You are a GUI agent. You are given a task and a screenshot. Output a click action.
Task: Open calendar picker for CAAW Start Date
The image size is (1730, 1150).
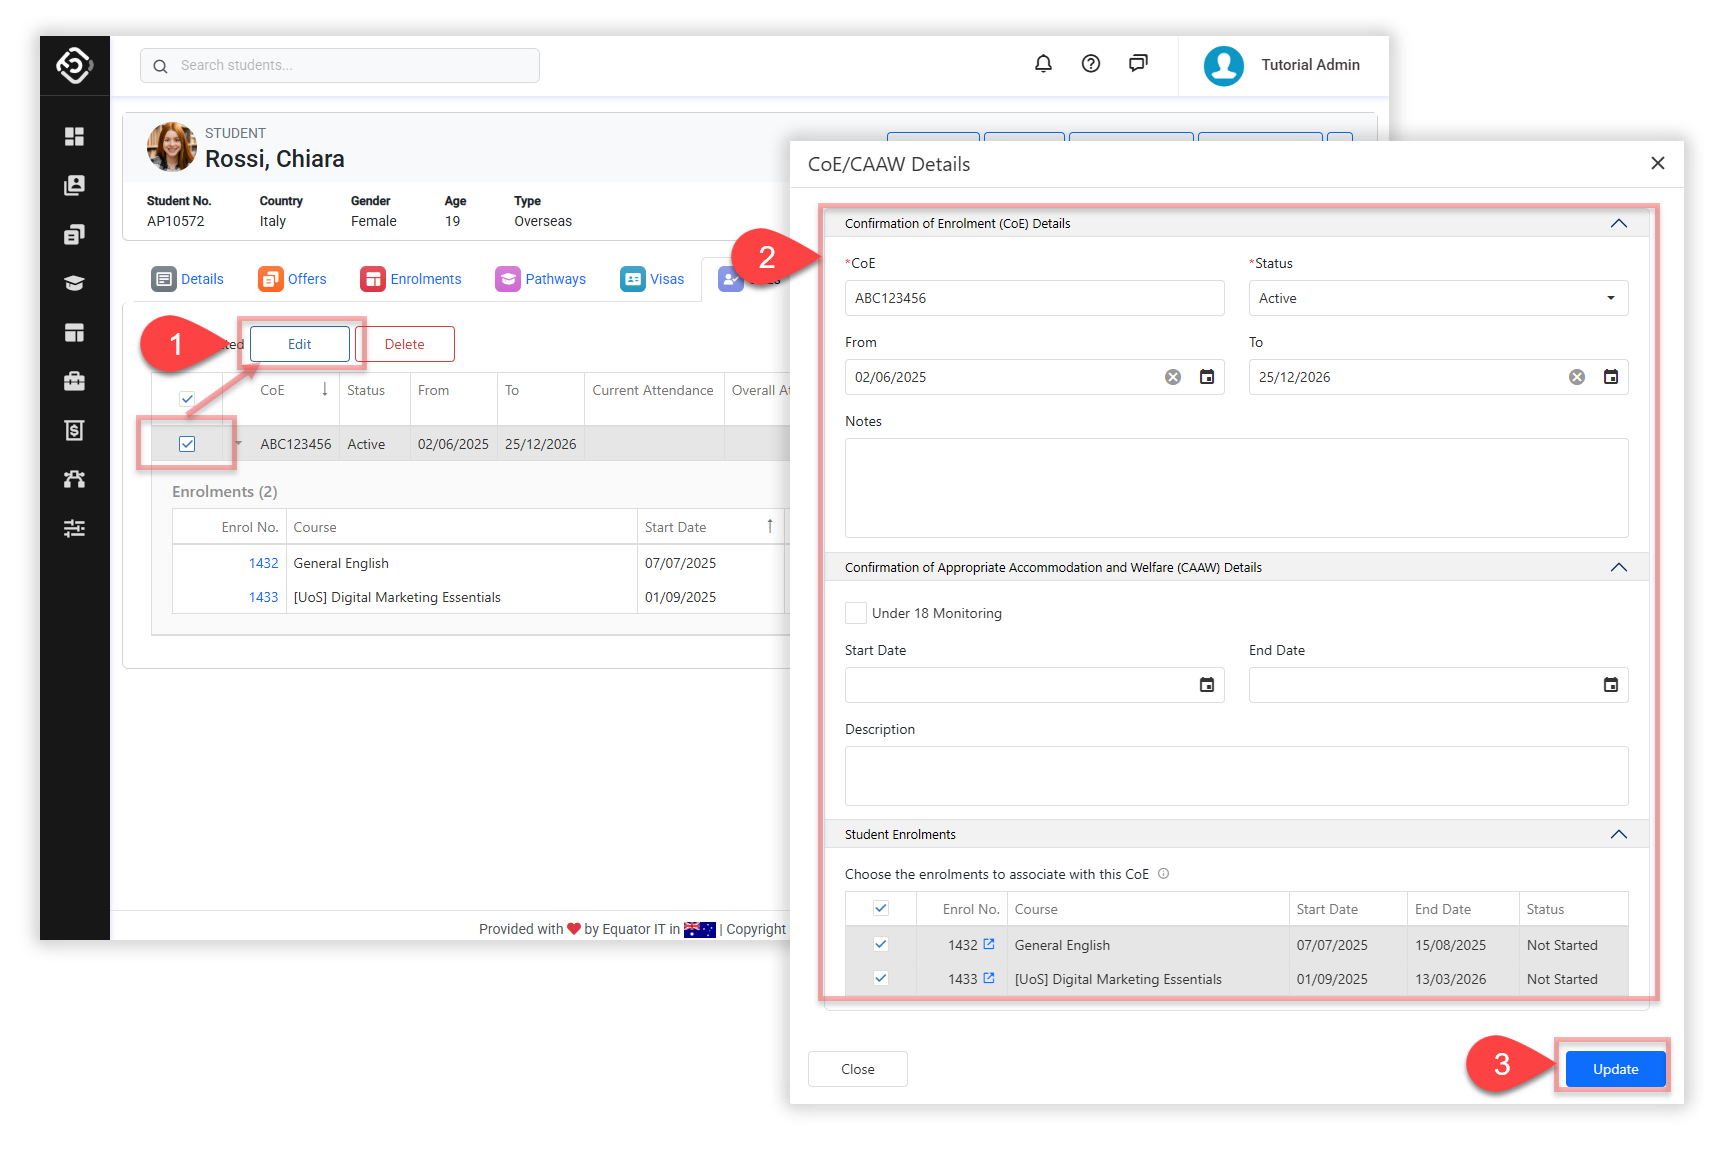coord(1207,685)
